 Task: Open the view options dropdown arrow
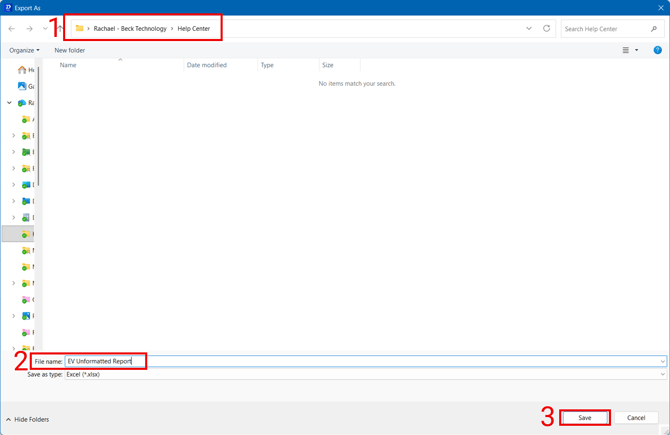pos(637,50)
